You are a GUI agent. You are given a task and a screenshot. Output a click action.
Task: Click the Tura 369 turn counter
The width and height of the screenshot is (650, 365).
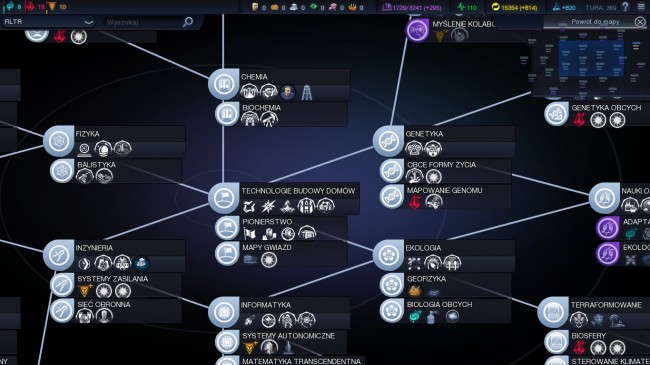coord(601,7)
